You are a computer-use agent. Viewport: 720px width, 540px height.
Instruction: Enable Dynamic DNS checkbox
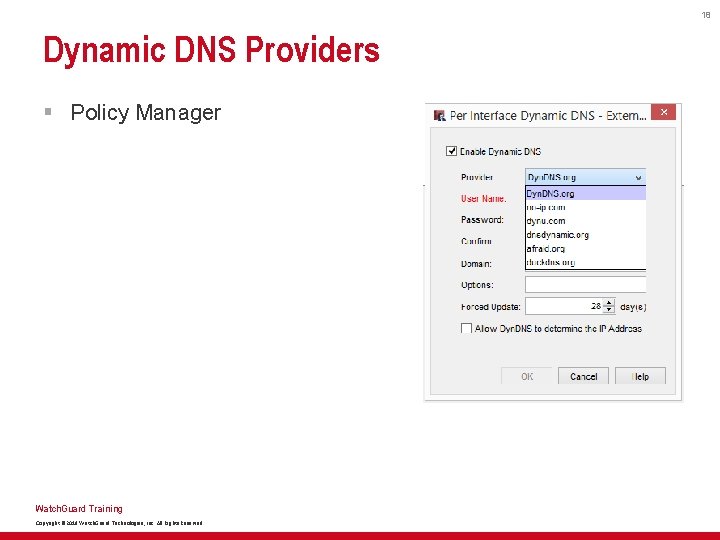[x=451, y=151]
